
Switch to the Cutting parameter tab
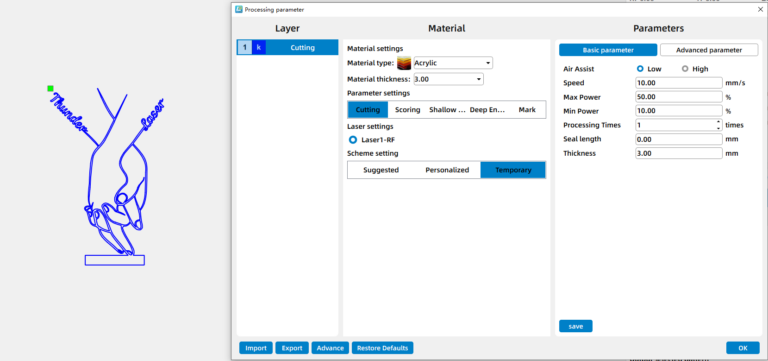pos(368,110)
